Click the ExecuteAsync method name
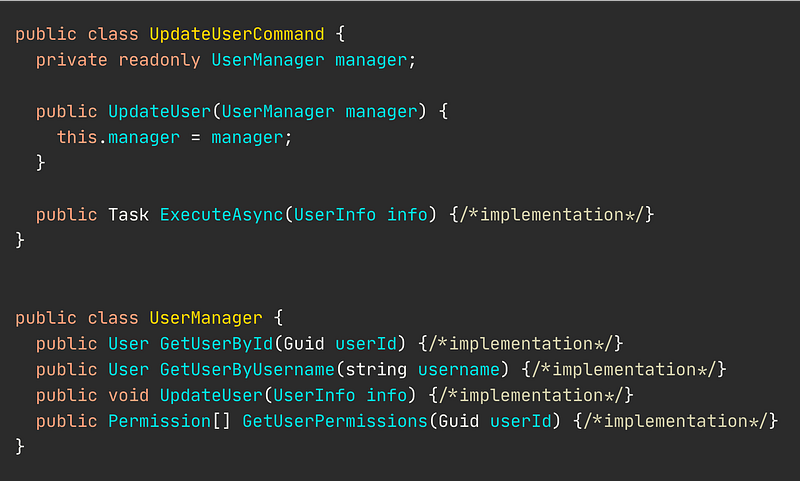This screenshot has height=481, width=800. [x=221, y=215]
